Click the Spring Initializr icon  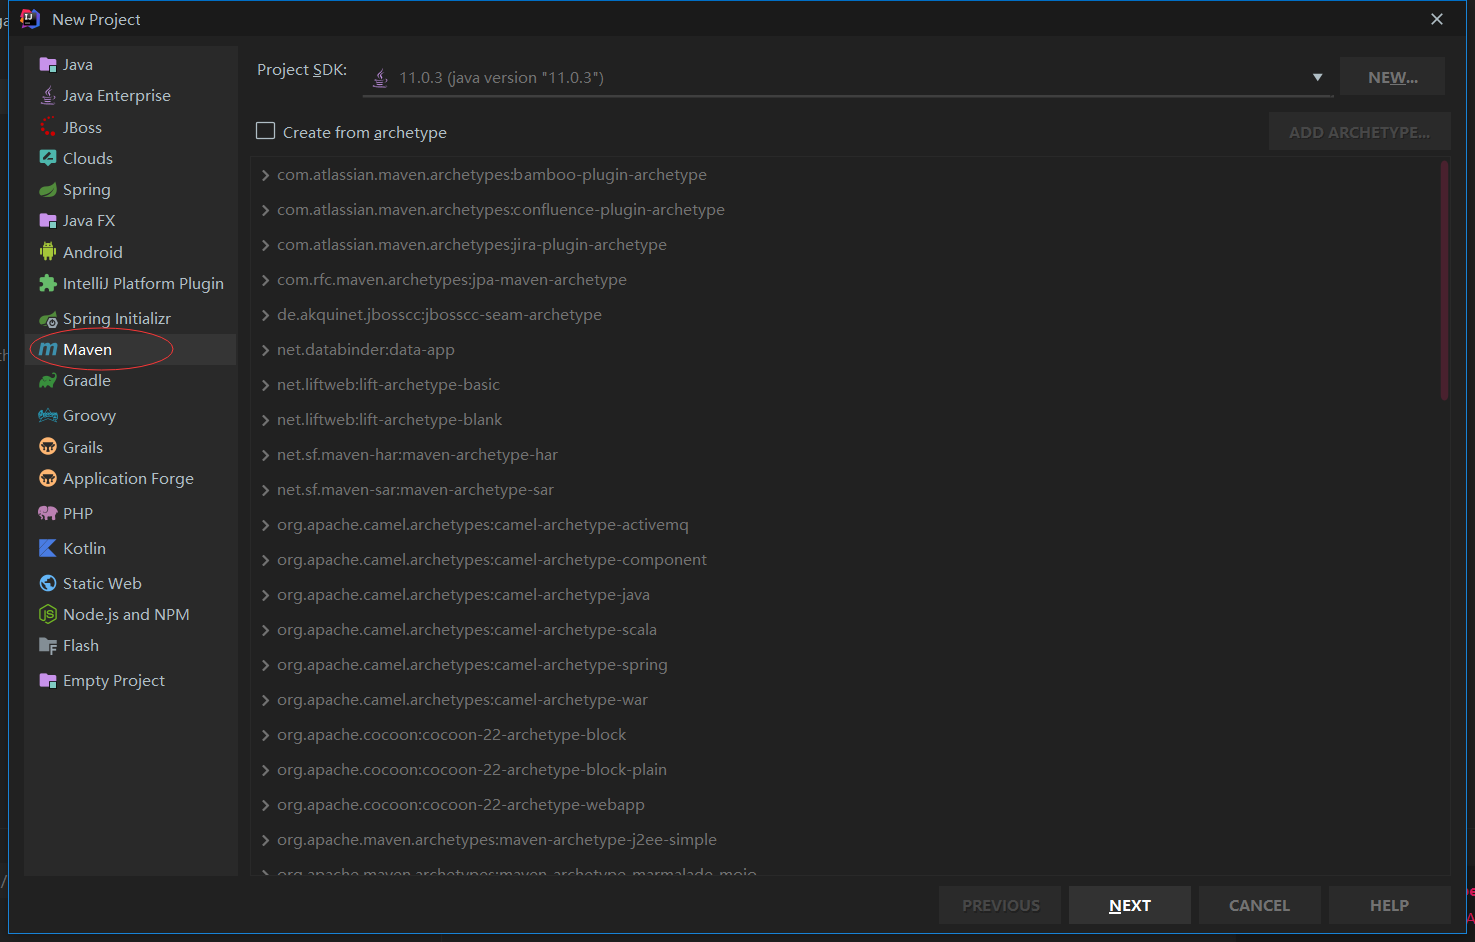[x=47, y=319]
